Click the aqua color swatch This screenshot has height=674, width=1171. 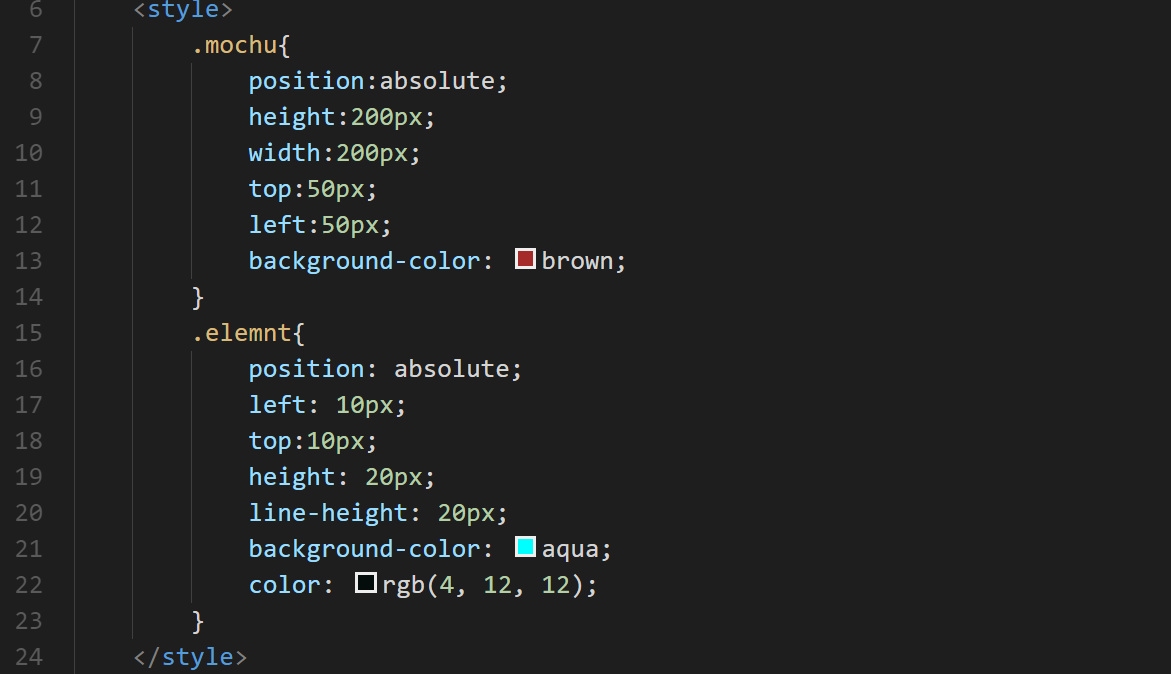coord(526,547)
